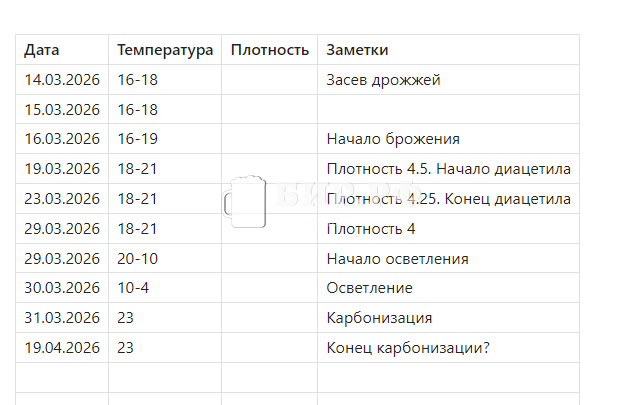Screen dimensions: 642x405
Task: Click the "Заметки" column header
Action: 358,50
